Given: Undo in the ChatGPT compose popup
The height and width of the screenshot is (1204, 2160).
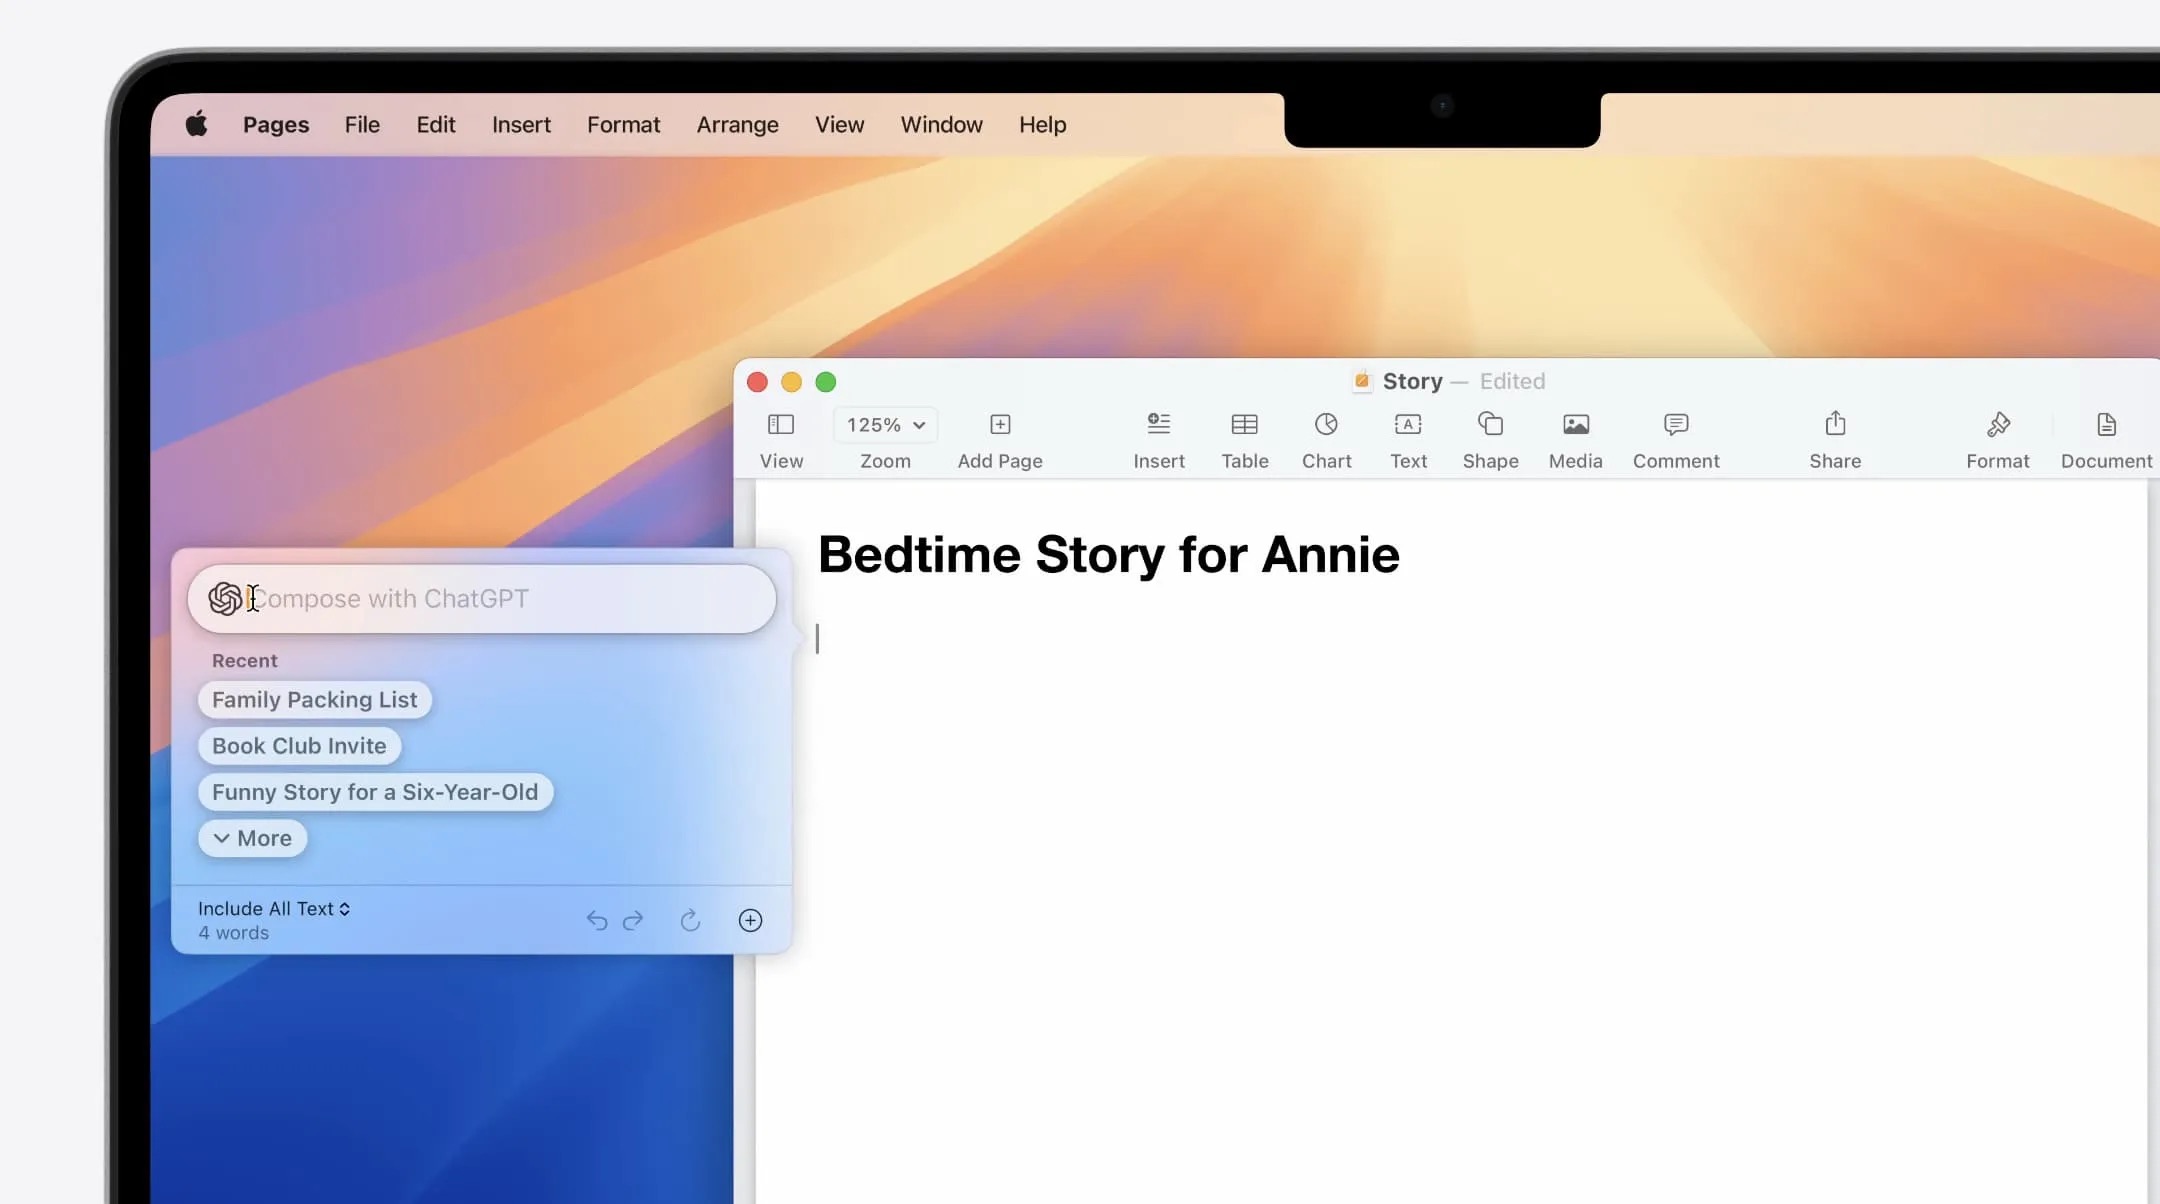Looking at the screenshot, I should [x=597, y=919].
